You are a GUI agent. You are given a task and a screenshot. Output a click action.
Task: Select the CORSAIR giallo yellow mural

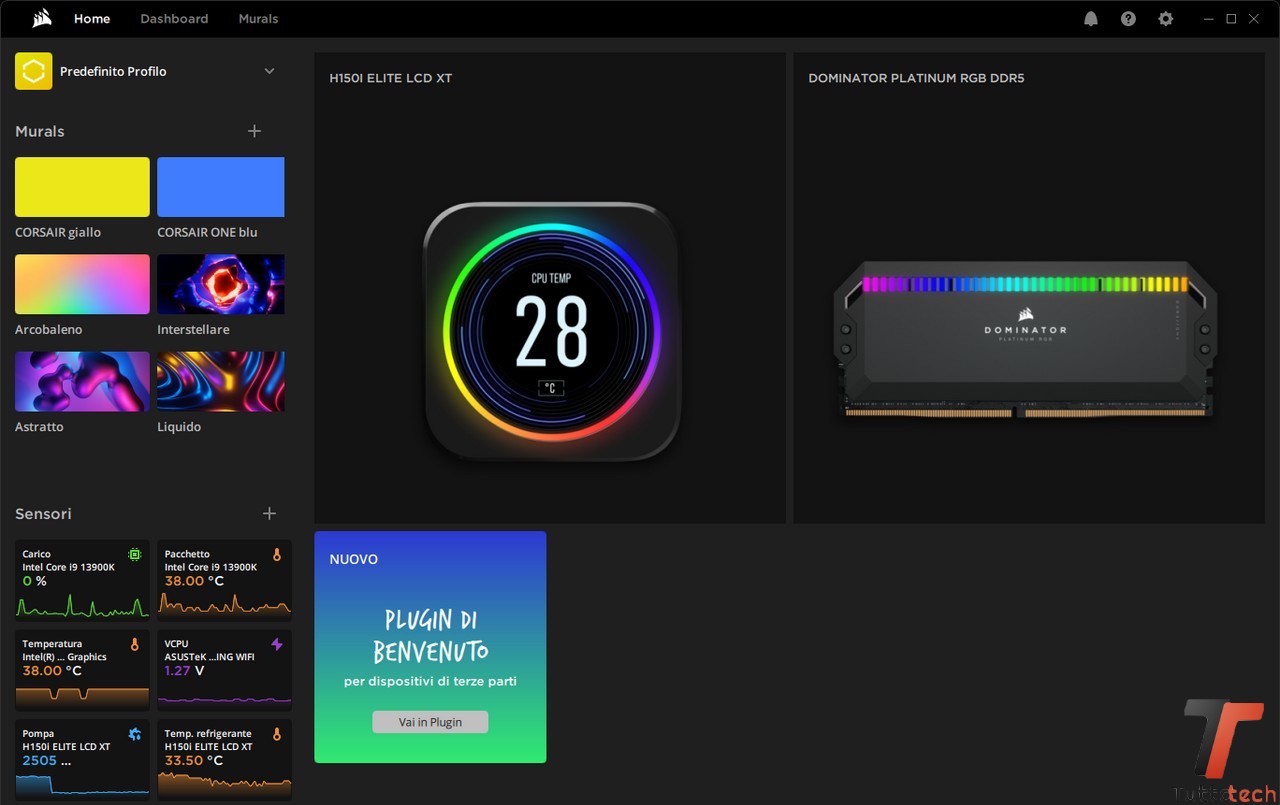click(x=82, y=187)
